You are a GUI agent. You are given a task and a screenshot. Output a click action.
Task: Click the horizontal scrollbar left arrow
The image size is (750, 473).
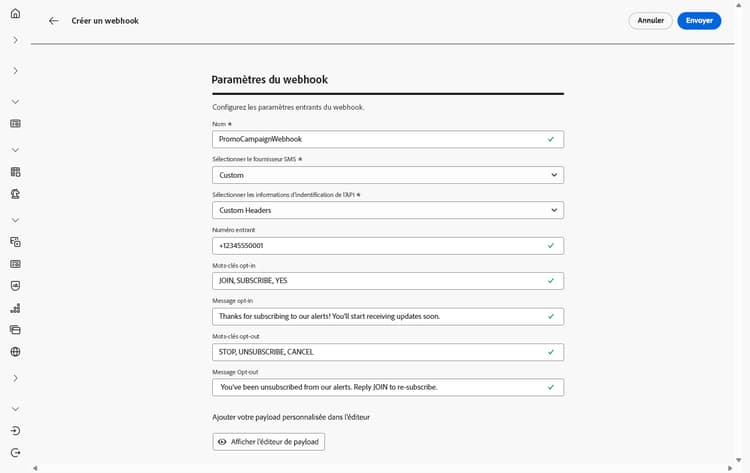[x=35, y=468]
